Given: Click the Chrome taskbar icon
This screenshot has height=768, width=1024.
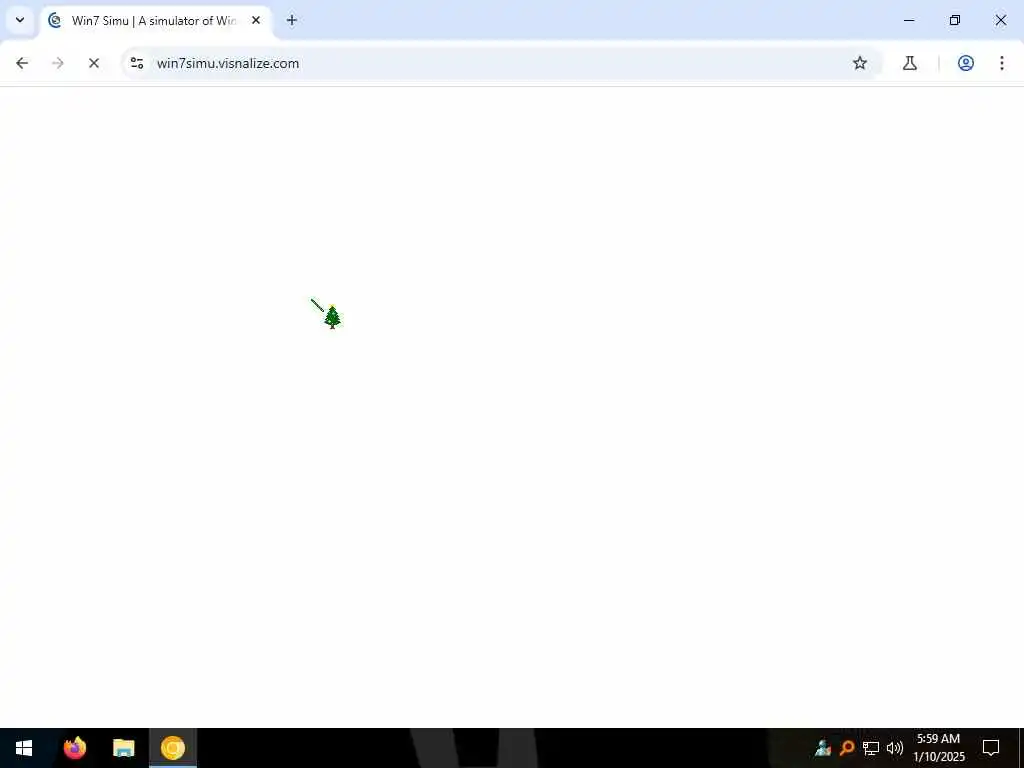Looking at the screenshot, I should (x=173, y=748).
